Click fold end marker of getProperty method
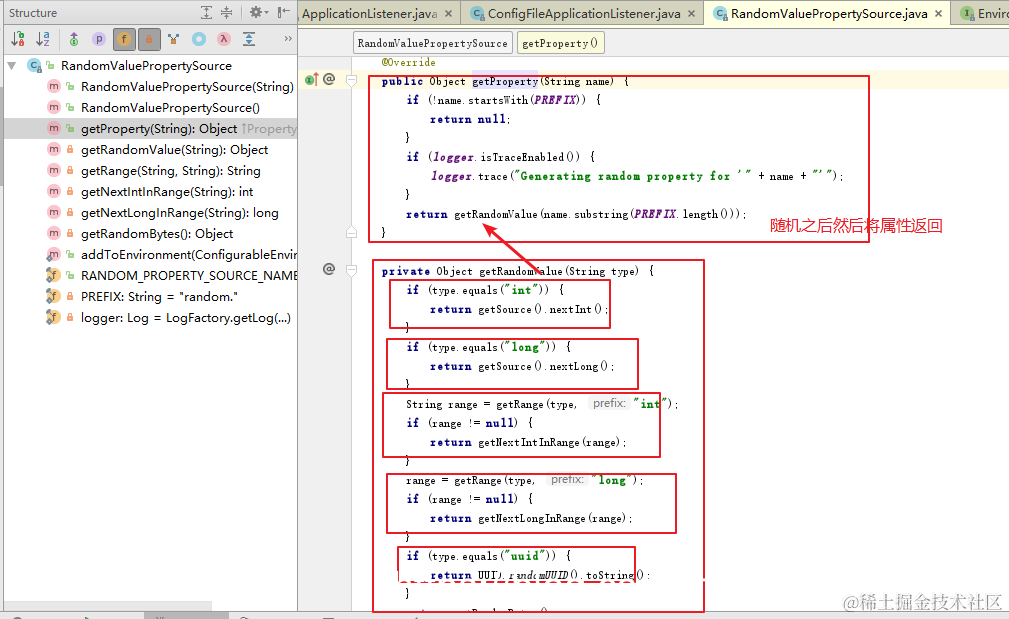Image resolution: width=1009 pixels, height=619 pixels. point(351,232)
